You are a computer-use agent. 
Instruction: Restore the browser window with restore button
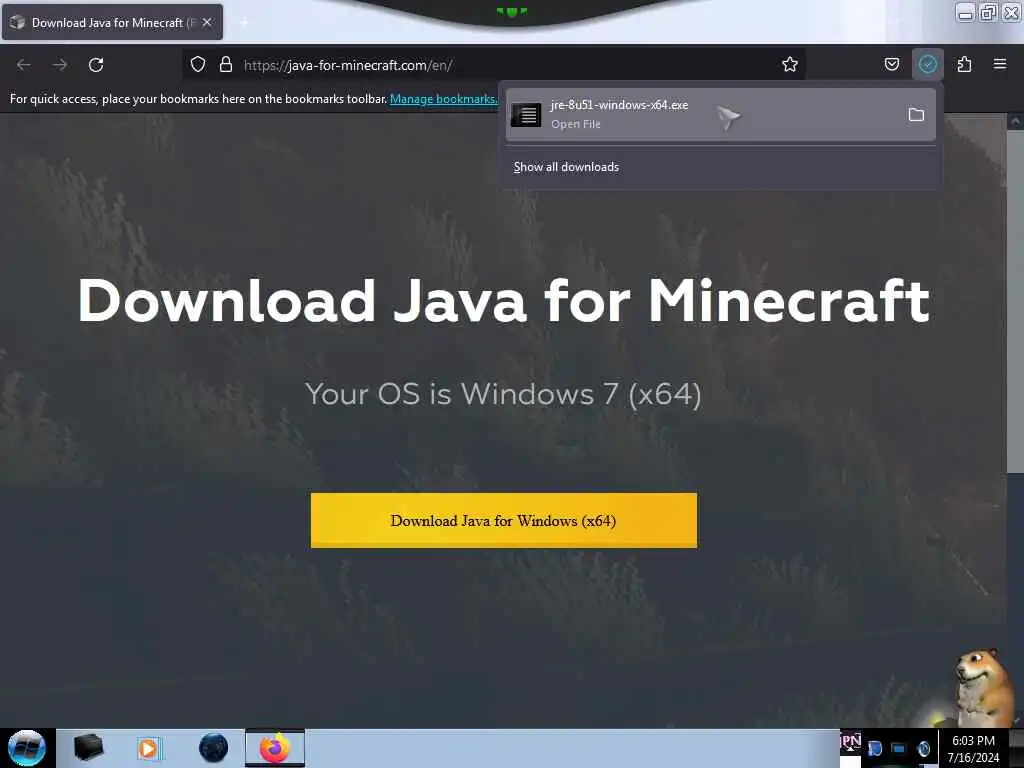pyautogui.click(x=989, y=11)
